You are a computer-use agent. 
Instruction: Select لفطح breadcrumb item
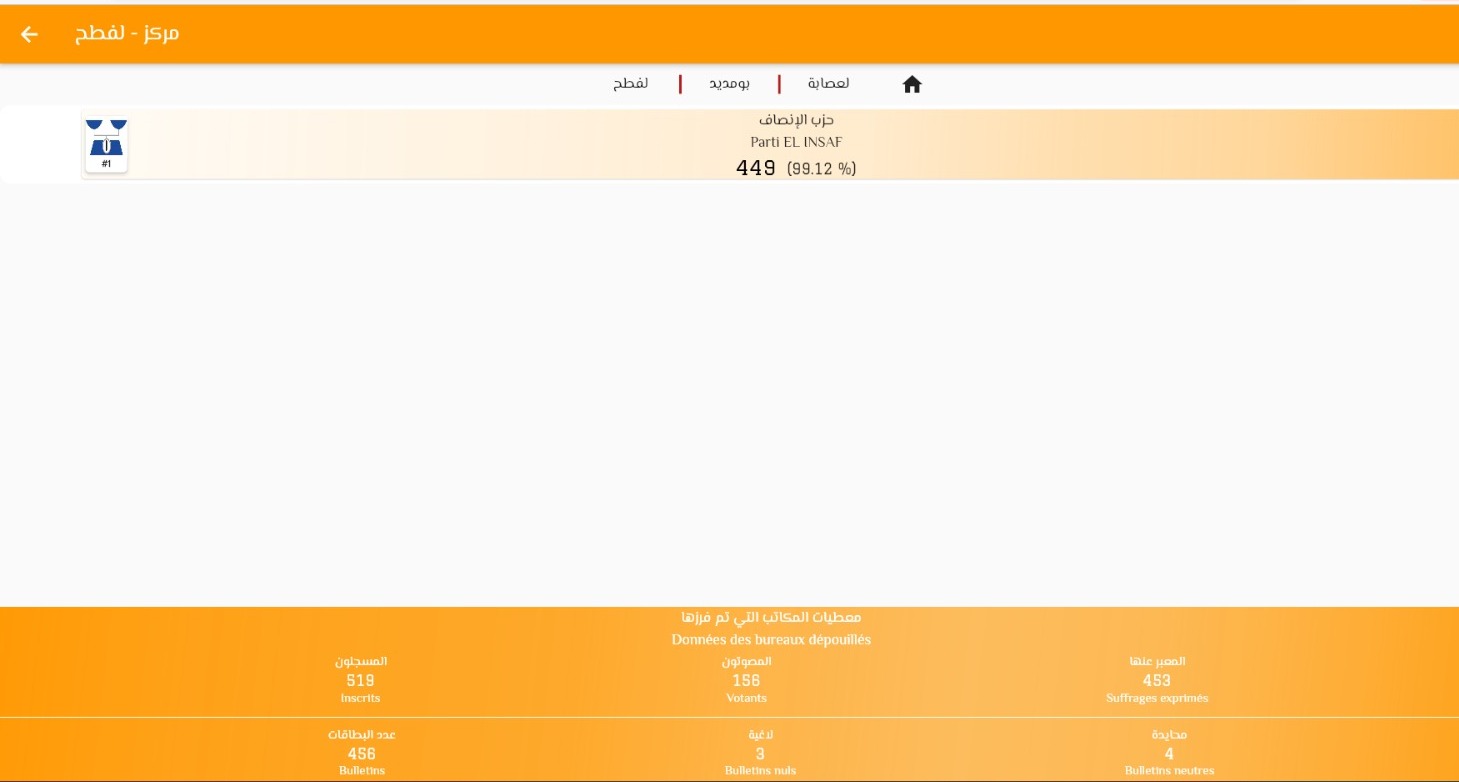[630, 84]
